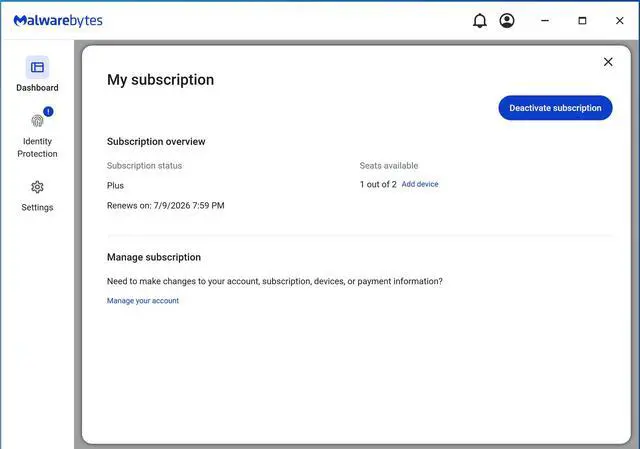
Task: Click the Need to make changes sentence
Action: point(275,281)
